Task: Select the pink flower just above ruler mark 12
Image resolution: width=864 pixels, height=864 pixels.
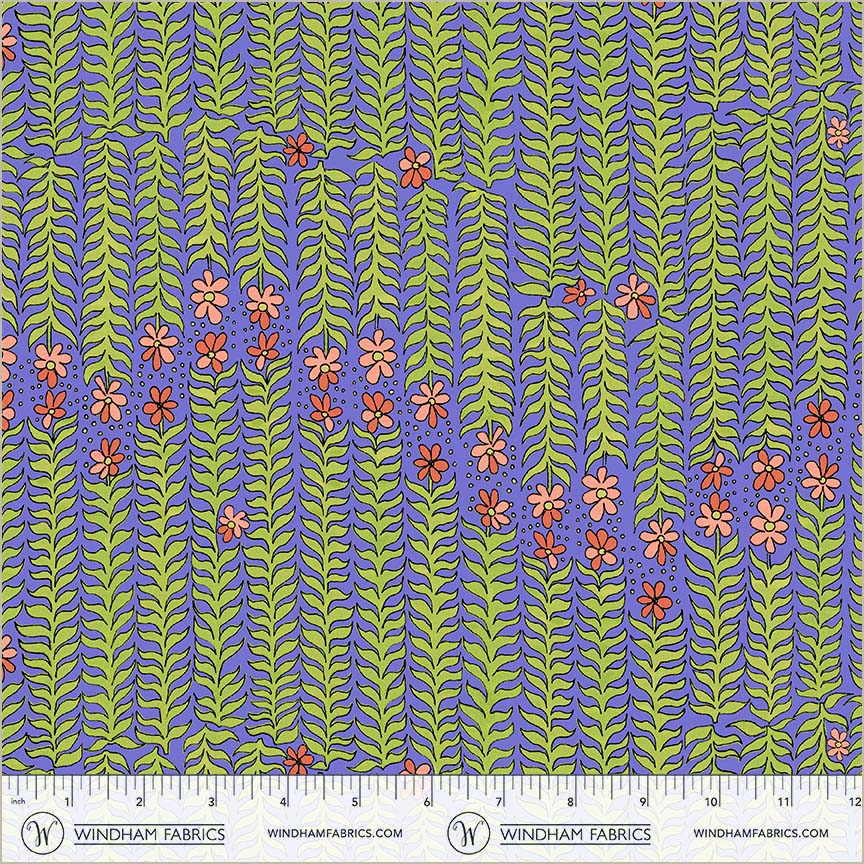Action: click(x=838, y=743)
